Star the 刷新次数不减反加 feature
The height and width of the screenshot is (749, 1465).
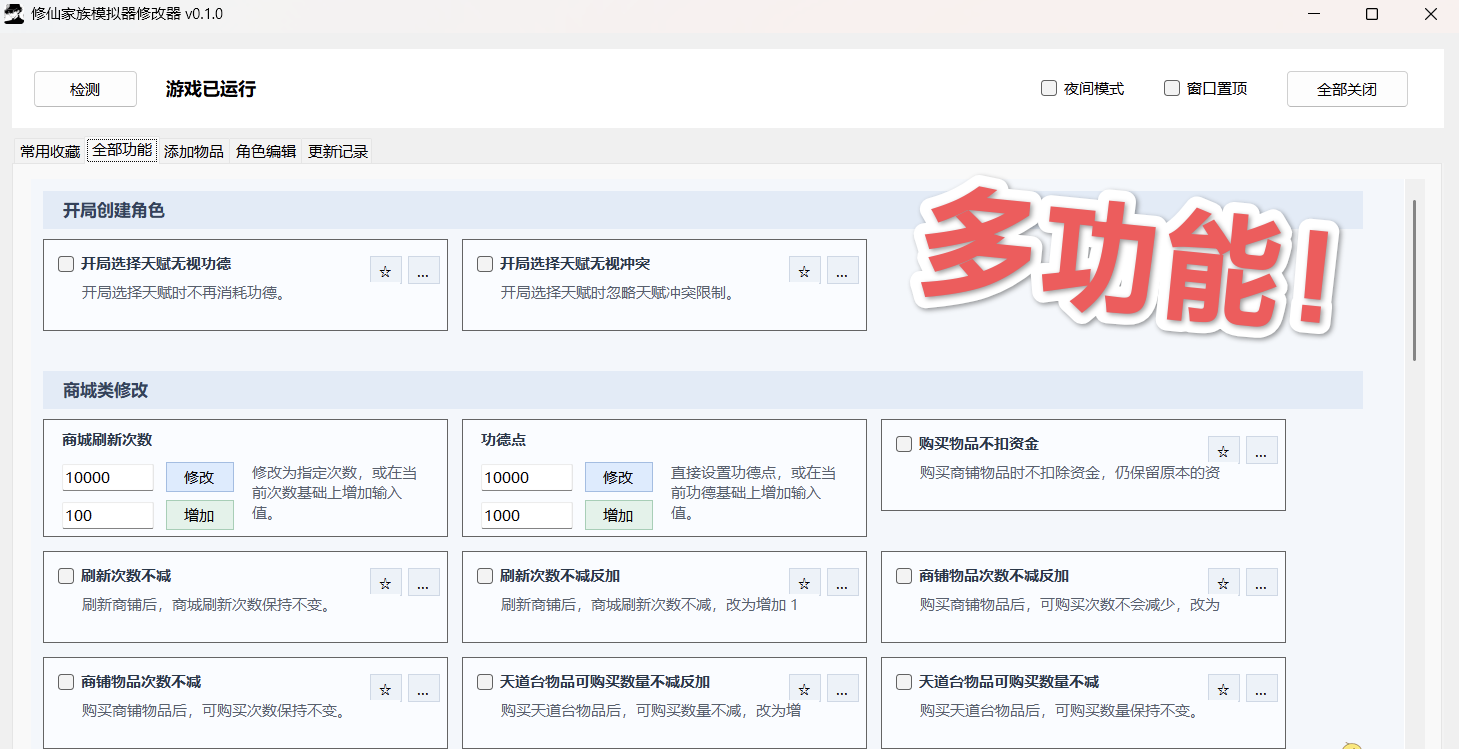point(805,583)
